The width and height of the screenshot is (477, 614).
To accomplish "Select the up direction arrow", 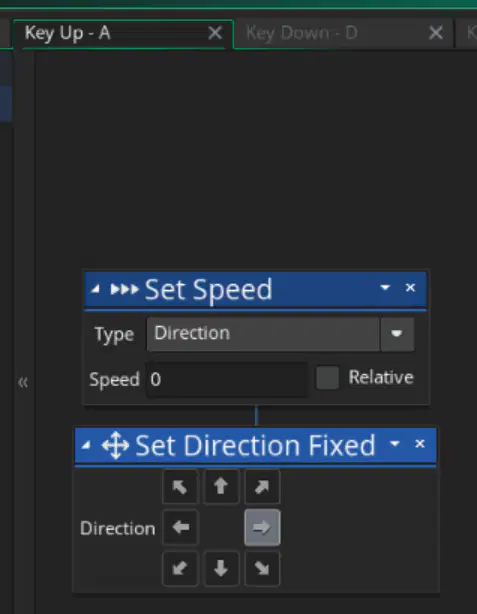I will (x=221, y=487).
